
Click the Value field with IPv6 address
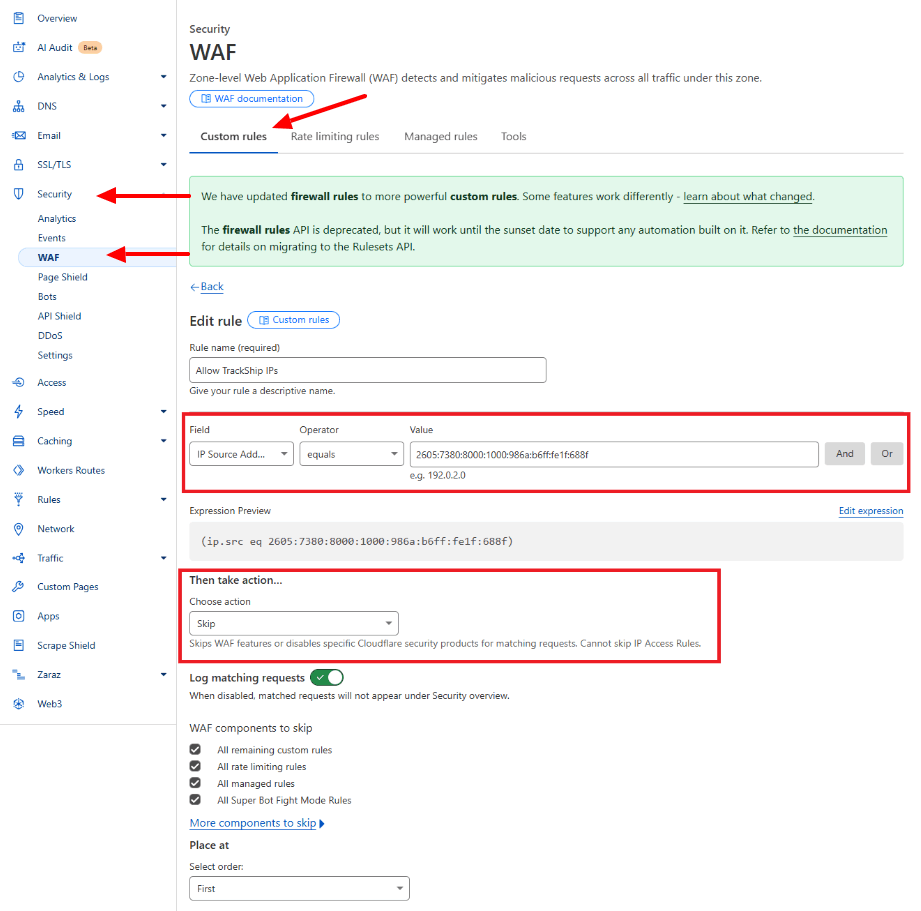tap(614, 454)
